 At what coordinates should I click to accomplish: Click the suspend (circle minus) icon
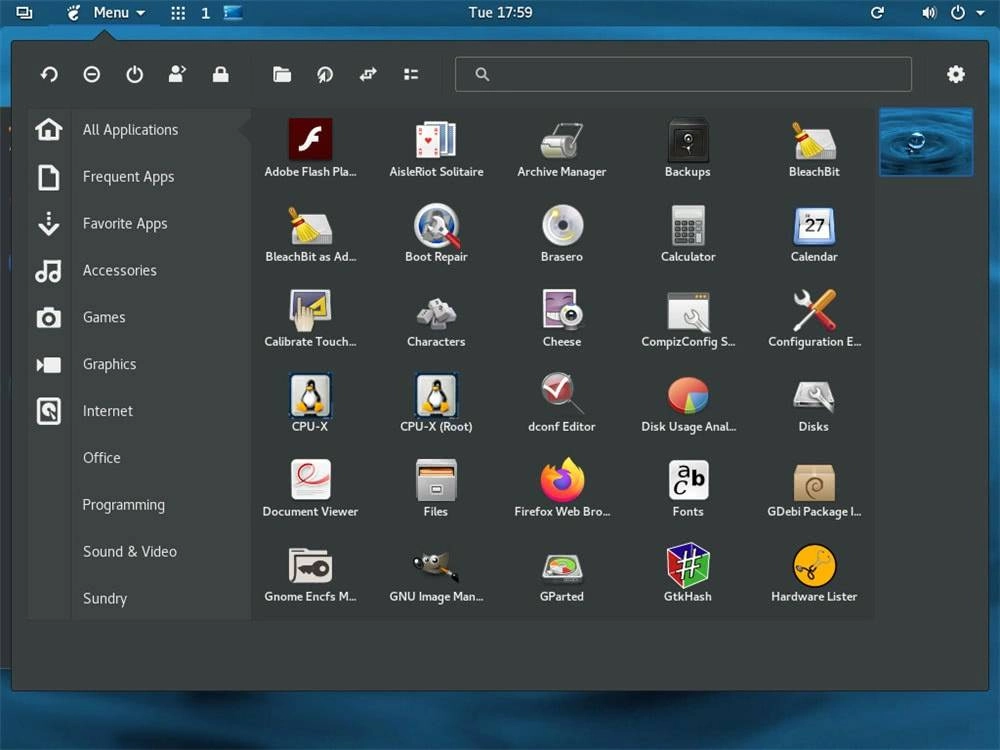(92, 75)
